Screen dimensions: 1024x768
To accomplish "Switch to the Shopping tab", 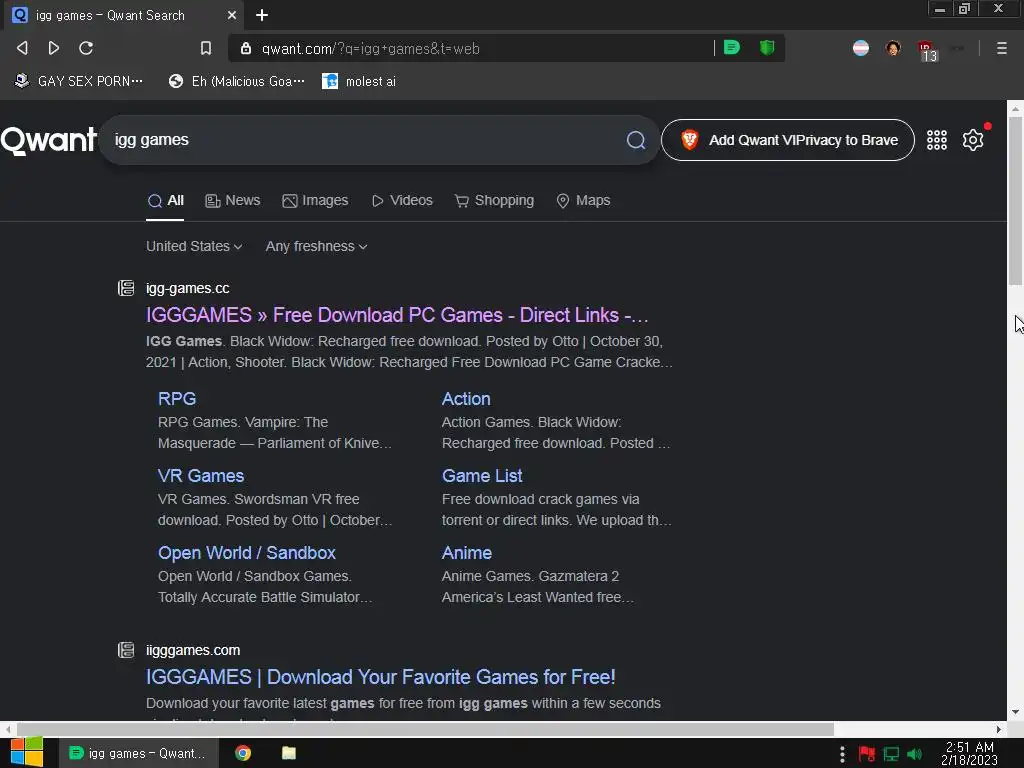I will [494, 200].
